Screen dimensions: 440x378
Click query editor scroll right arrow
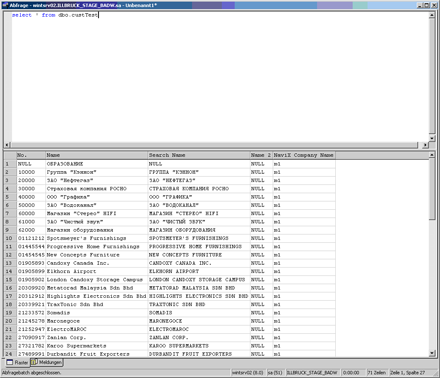coord(425,145)
